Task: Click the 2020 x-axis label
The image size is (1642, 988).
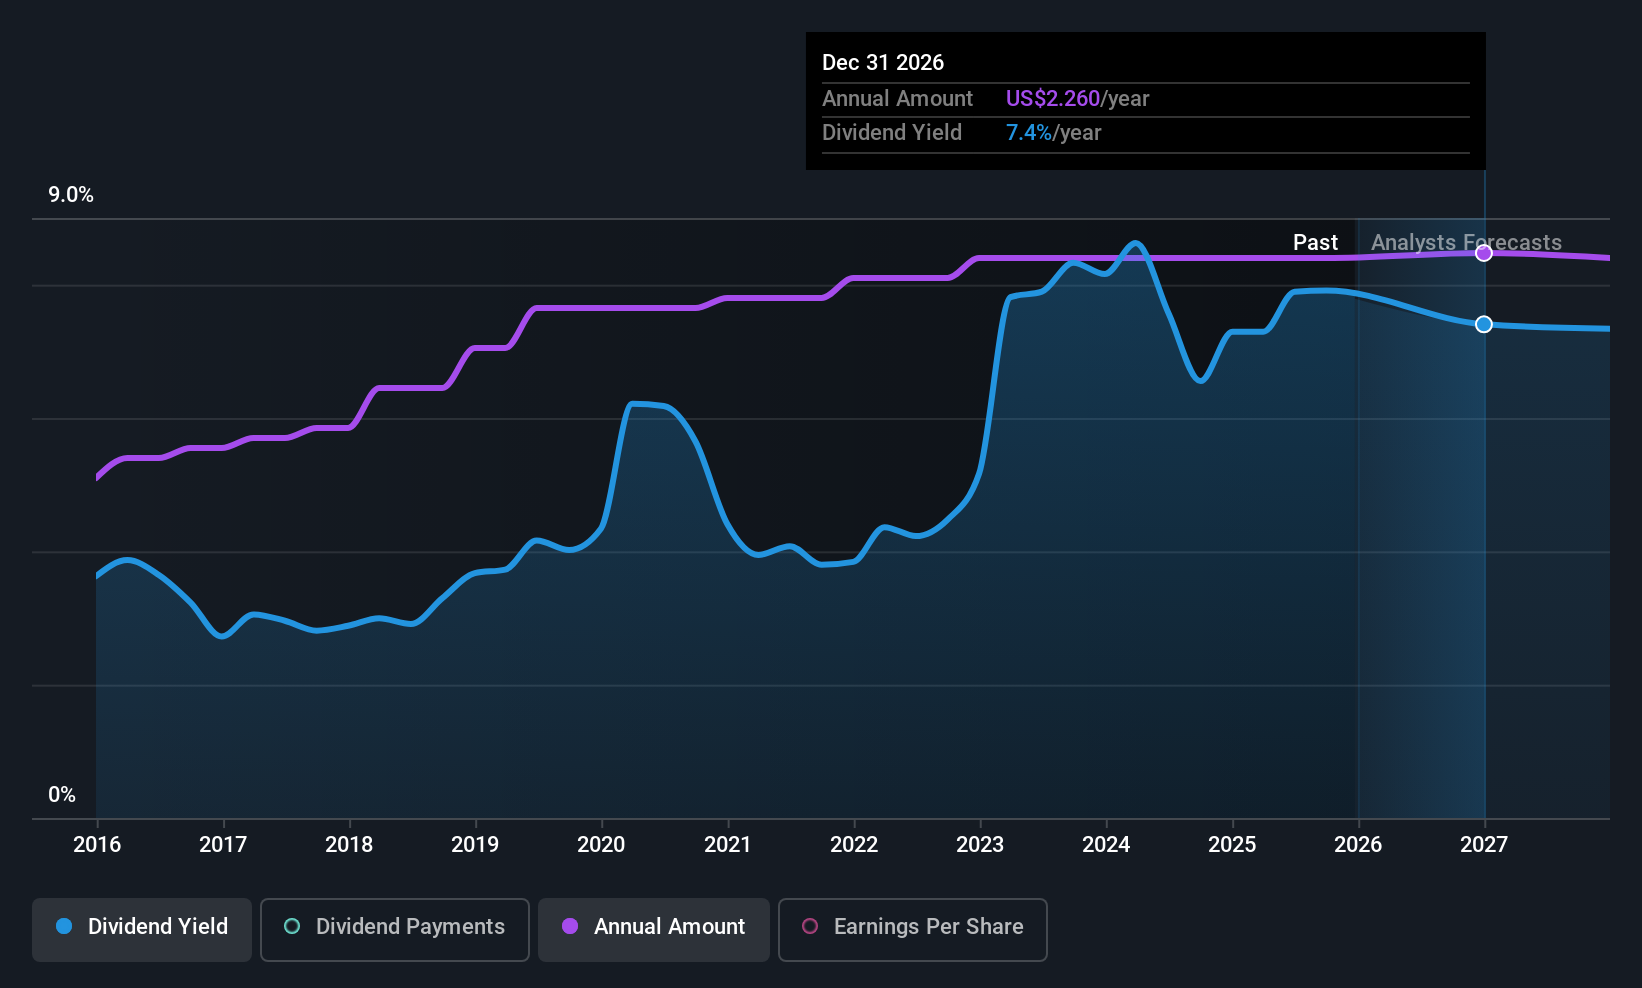Action: 601,844
